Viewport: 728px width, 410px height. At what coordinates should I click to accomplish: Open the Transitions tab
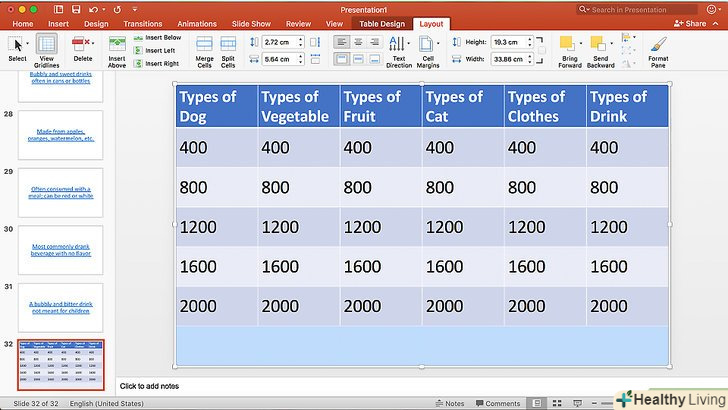point(143,23)
